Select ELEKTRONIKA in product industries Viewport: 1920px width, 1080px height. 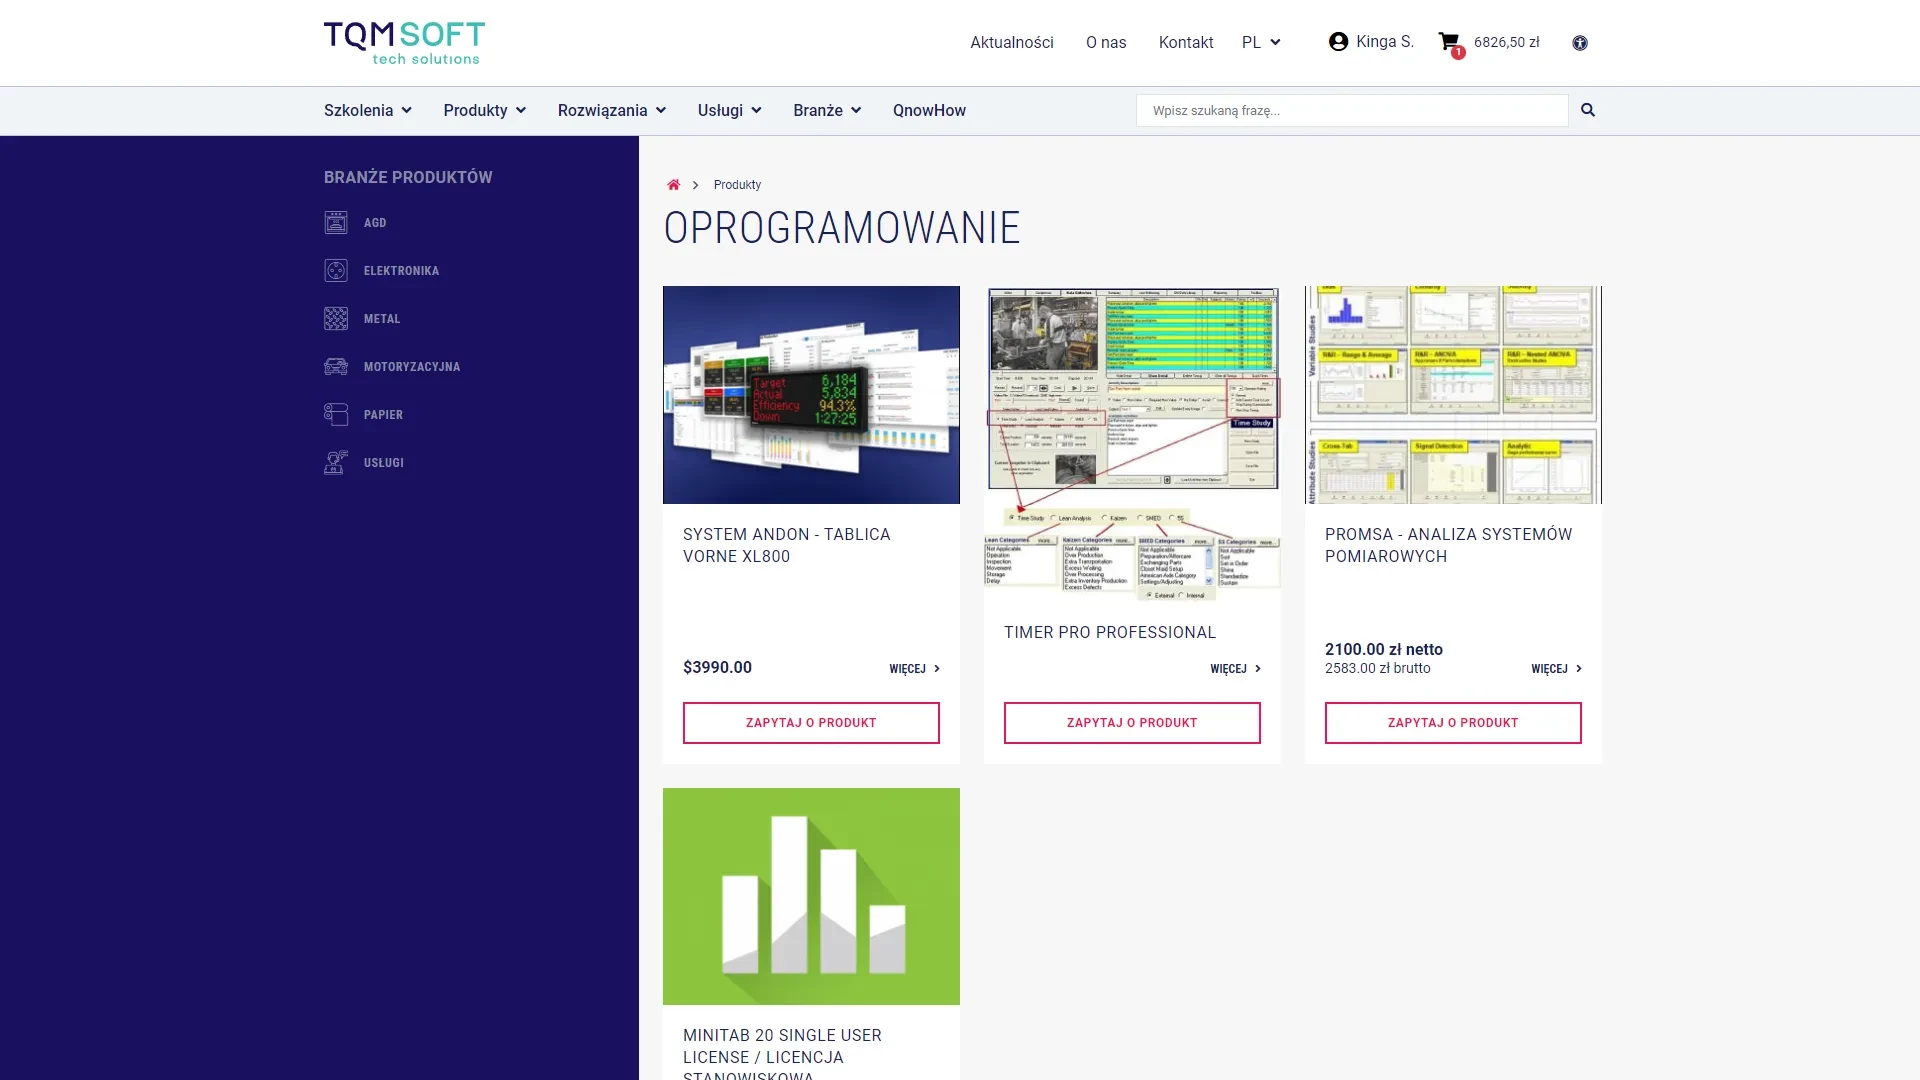click(x=401, y=271)
